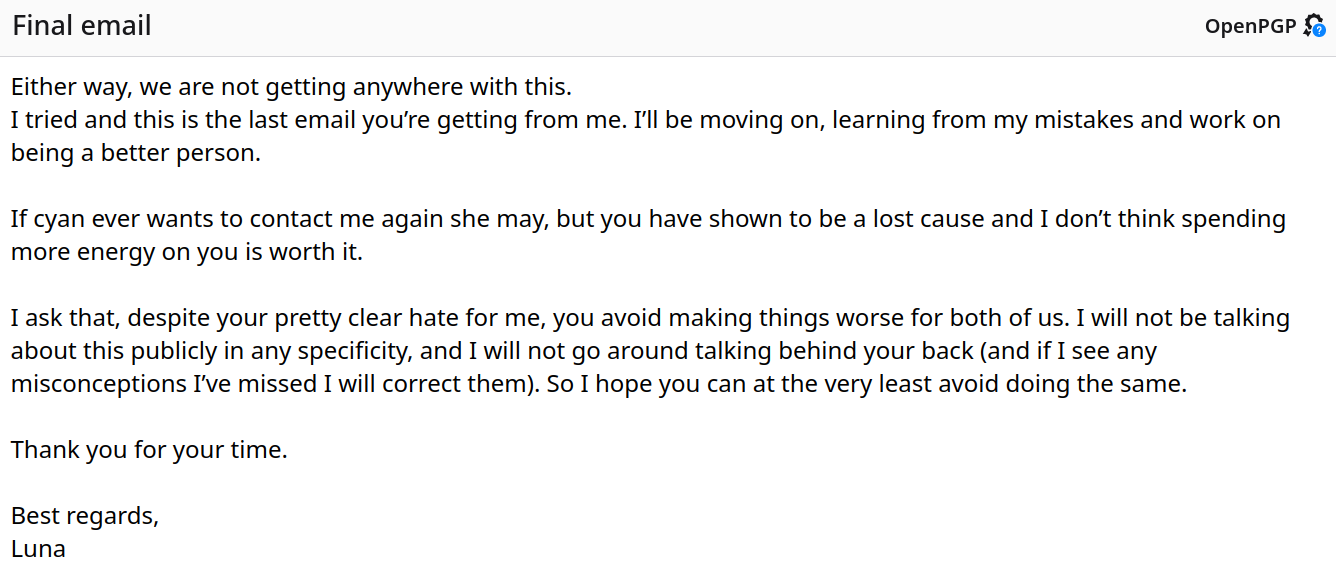The height and width of the screenshot is (571, 1336).
Task: Click the 'Best regards,' closing line
Action: click(x=85, y=517)
